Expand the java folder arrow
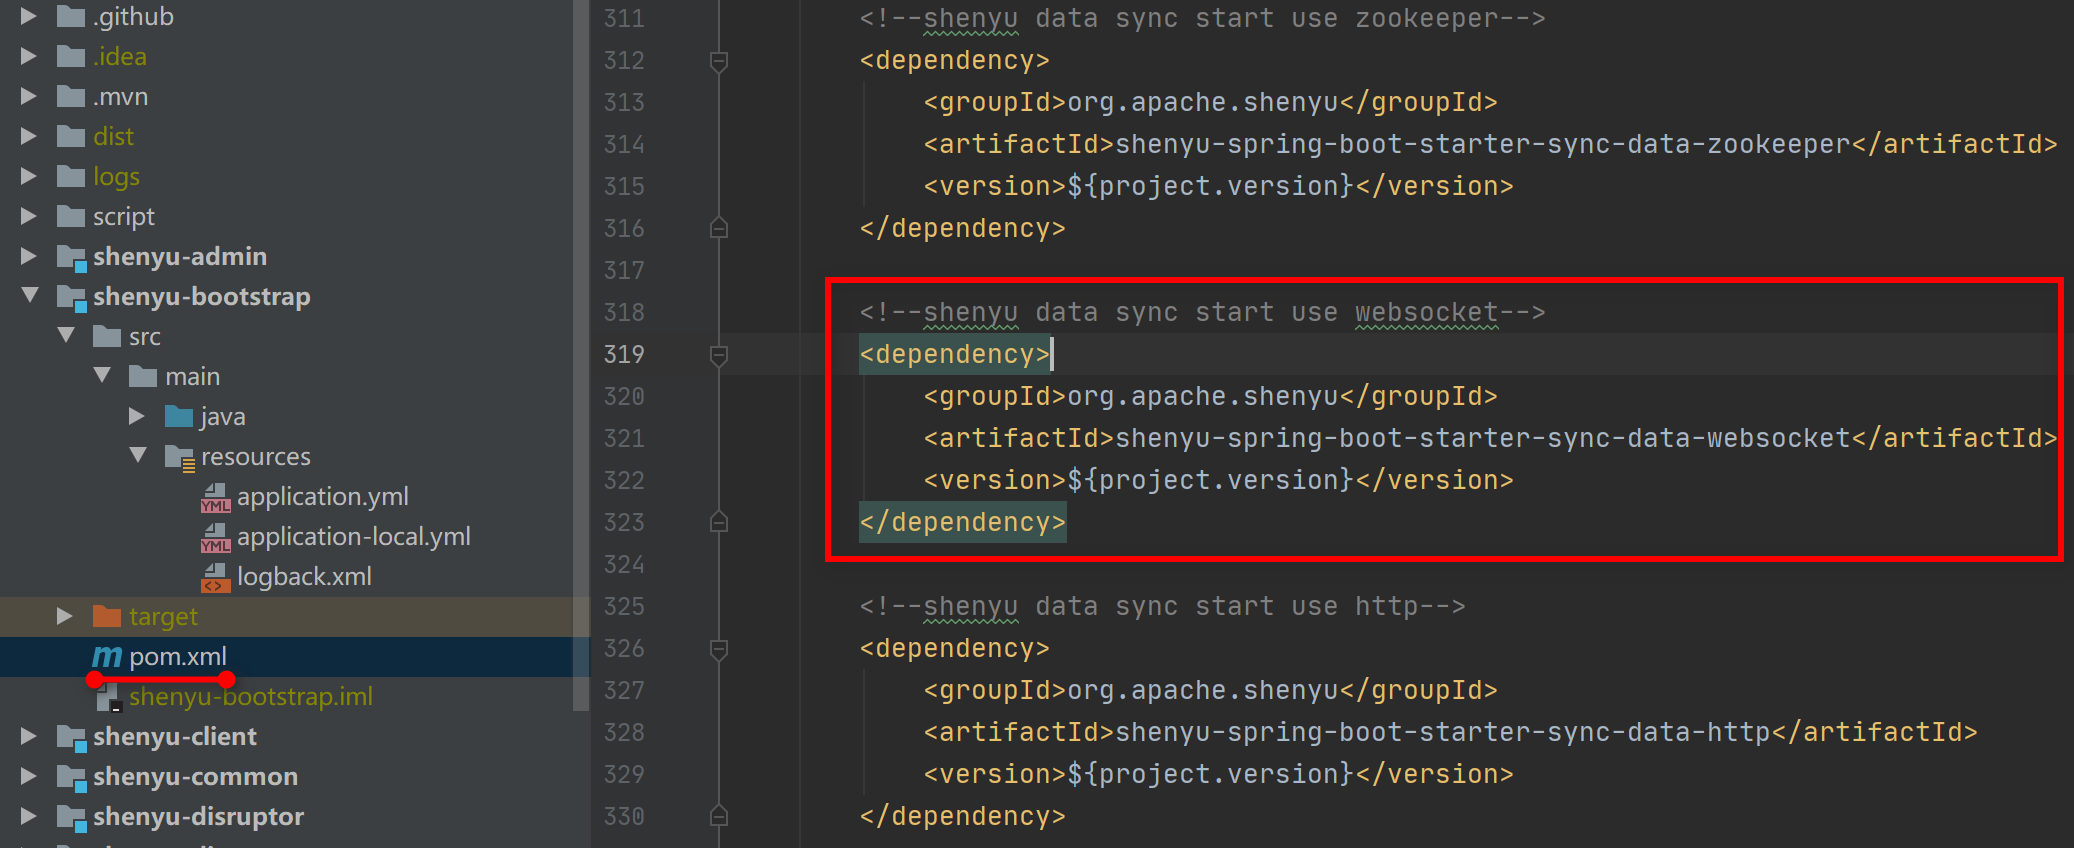 point(137,416)
